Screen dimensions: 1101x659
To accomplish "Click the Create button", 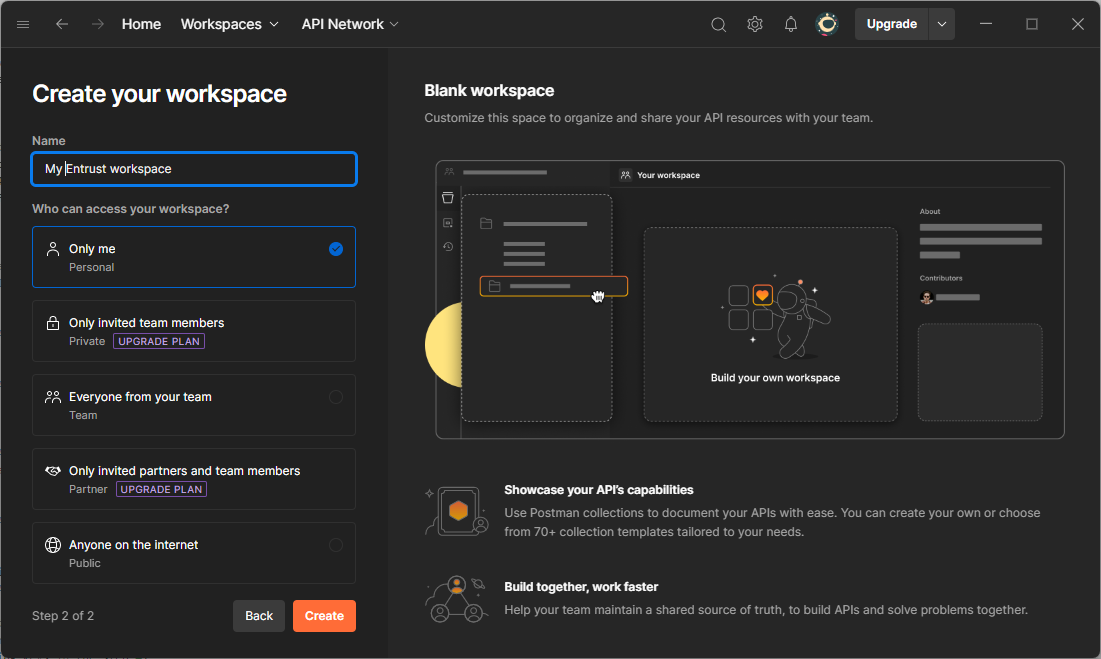I will point(324,616).
